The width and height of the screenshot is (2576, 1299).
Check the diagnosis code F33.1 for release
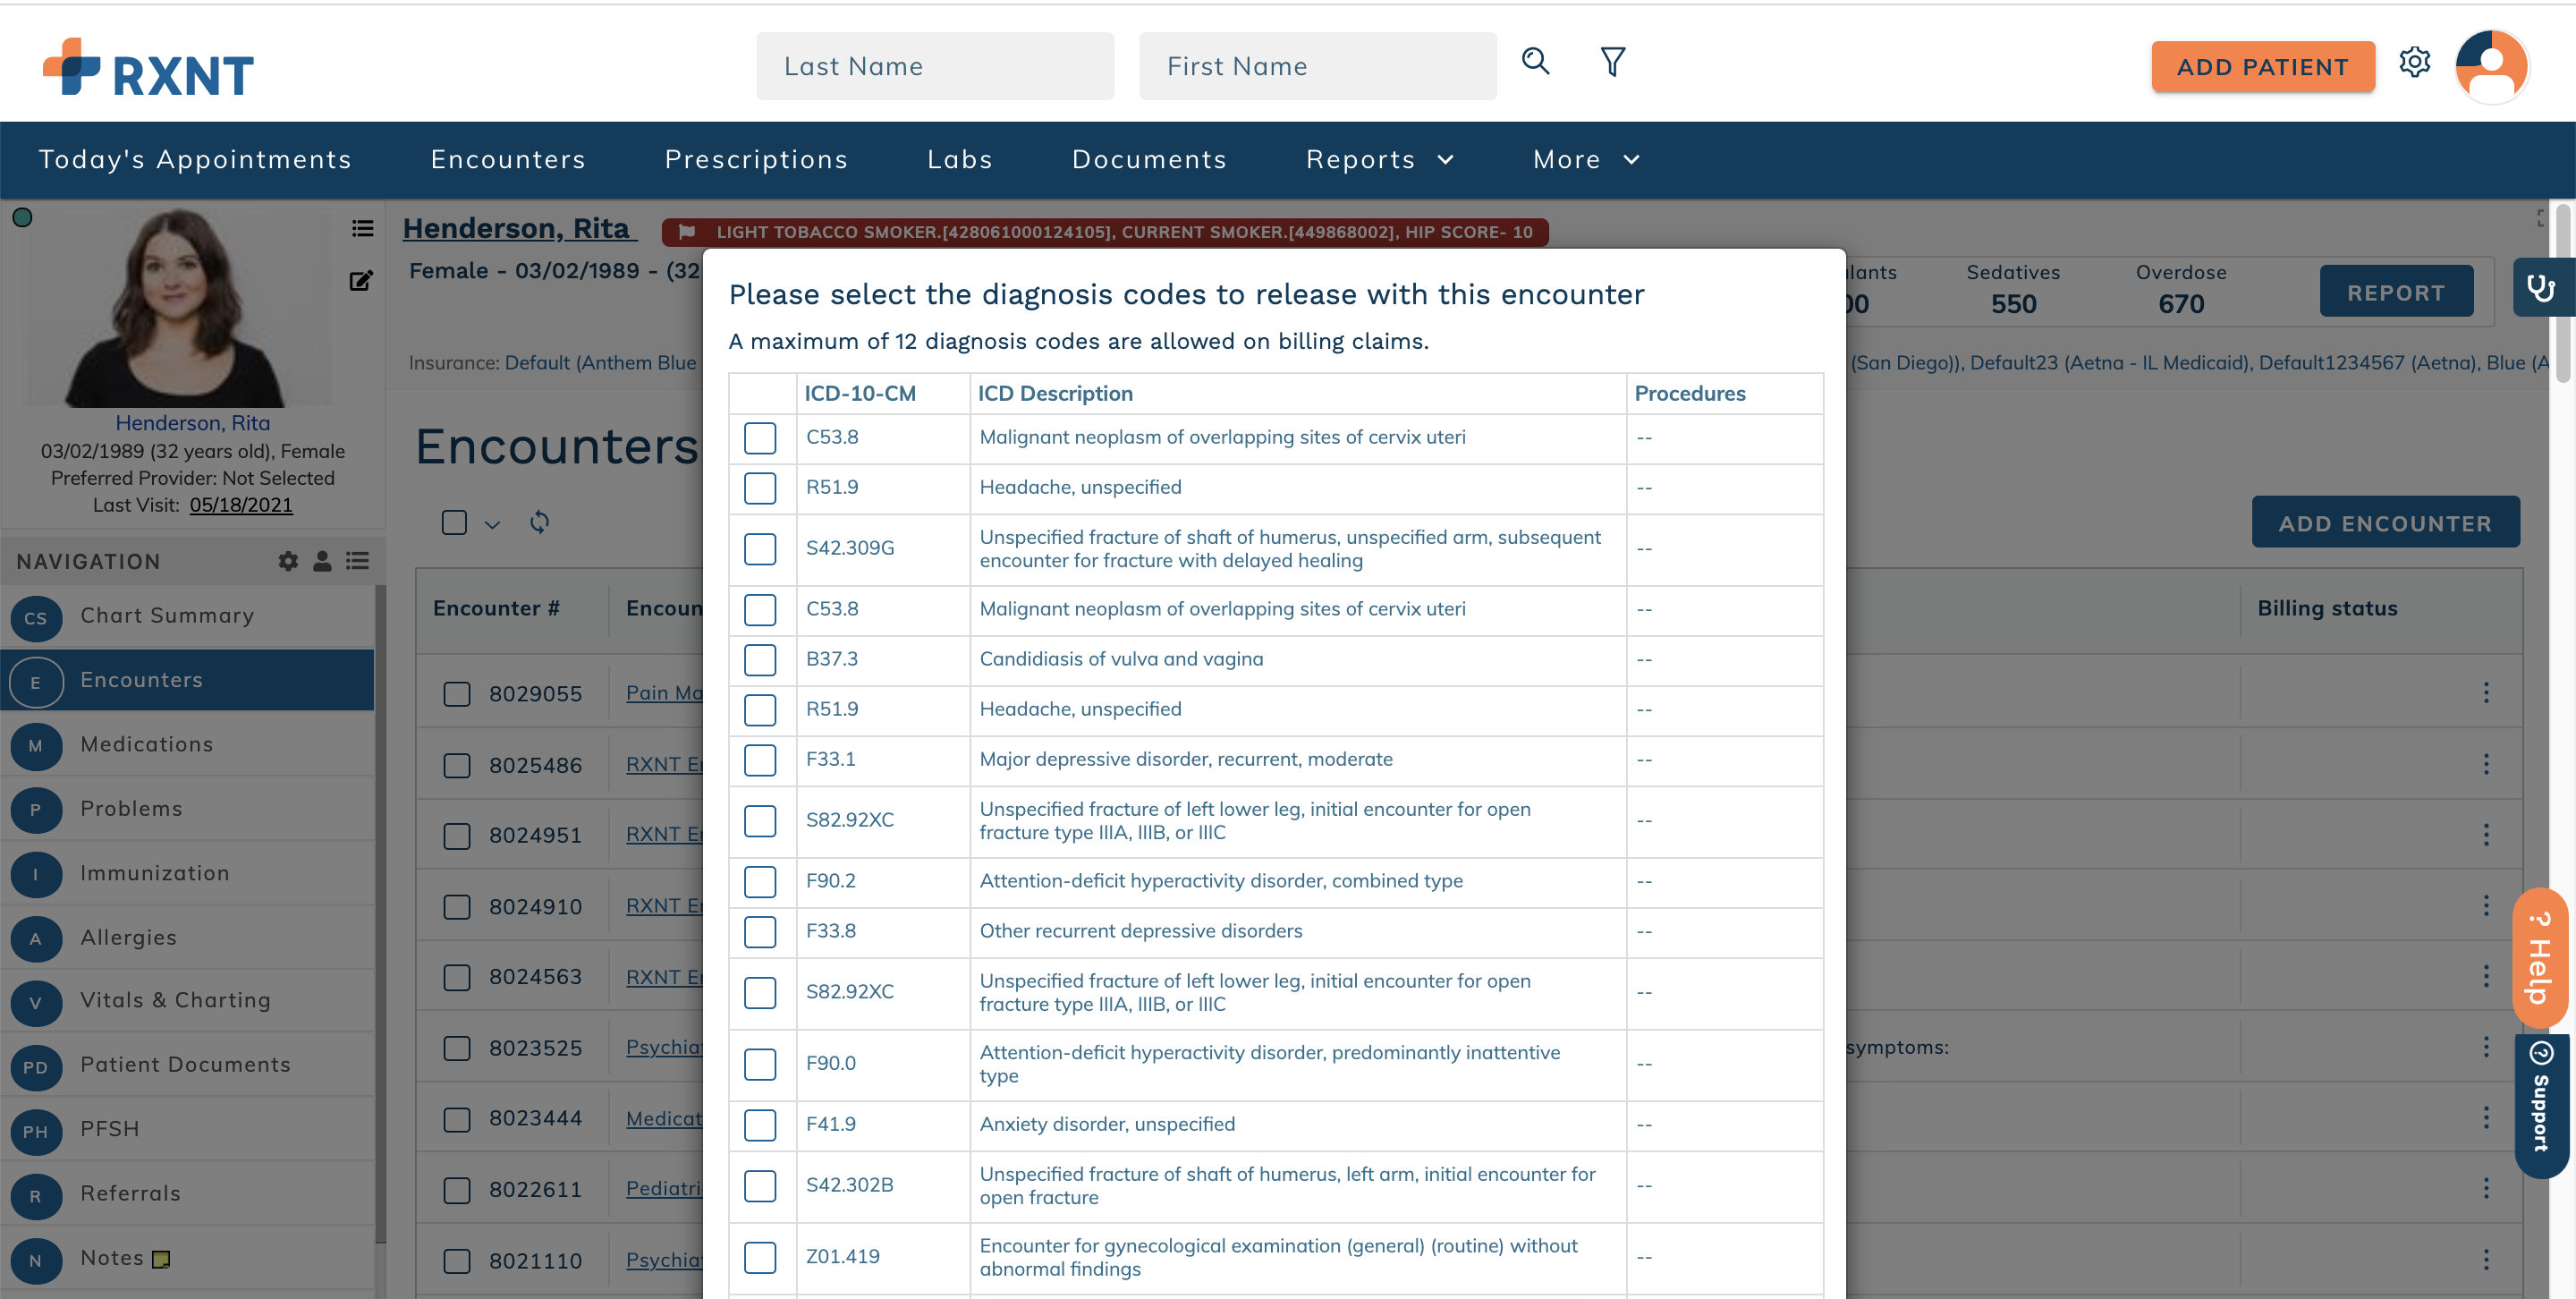pyautogui.click(x=761, y=761)
